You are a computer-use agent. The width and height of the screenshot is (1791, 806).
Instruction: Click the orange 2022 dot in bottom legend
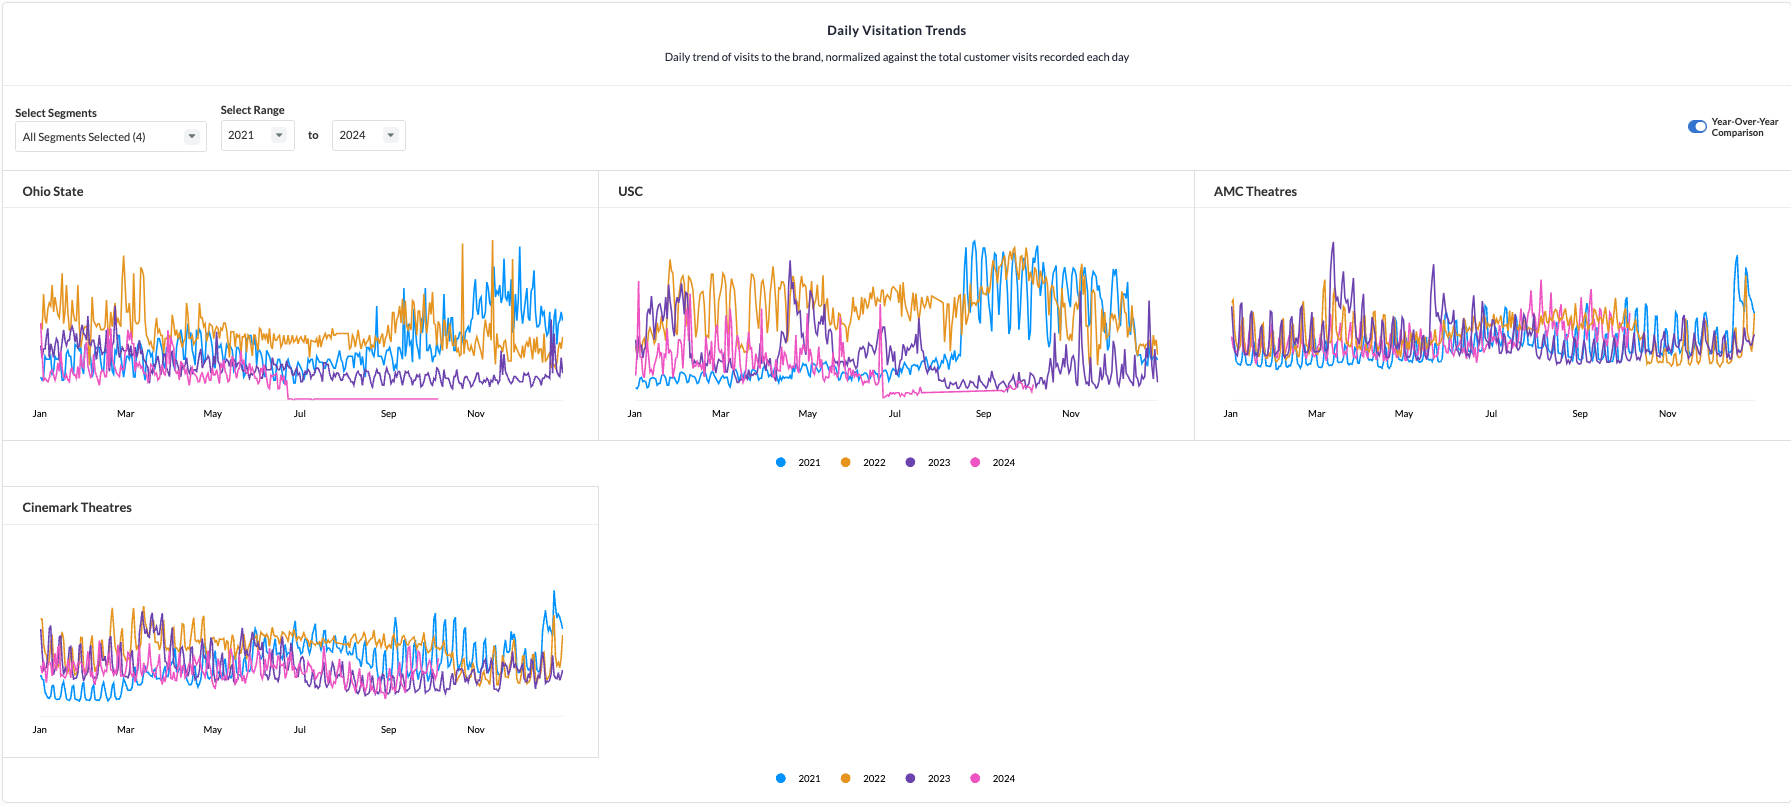(846, 778)
